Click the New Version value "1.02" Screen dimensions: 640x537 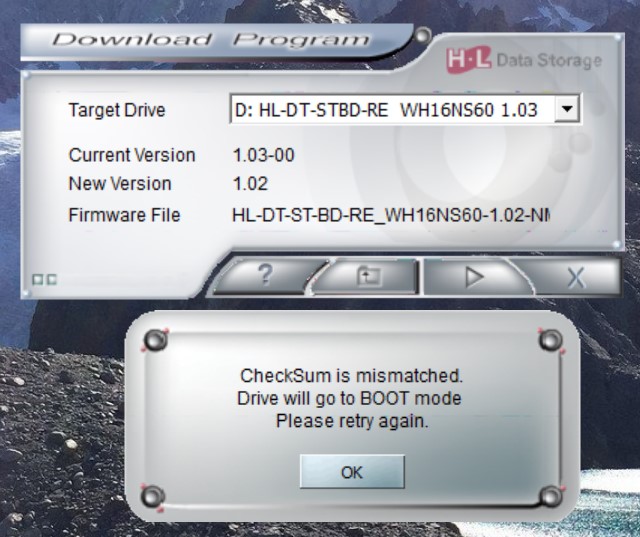click(250, 184)
